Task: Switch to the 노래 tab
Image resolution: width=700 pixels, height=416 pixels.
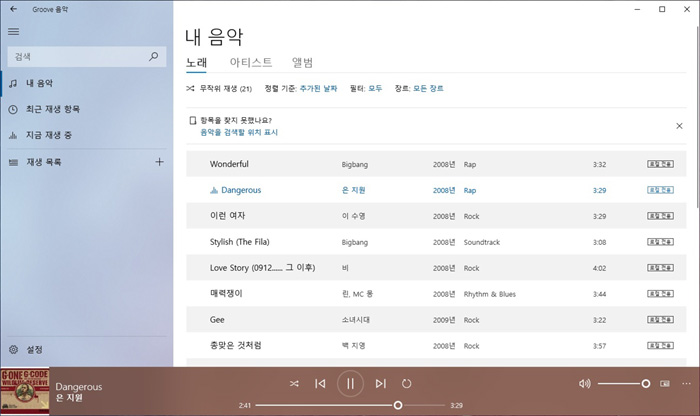Action: (x=196, y=62)
